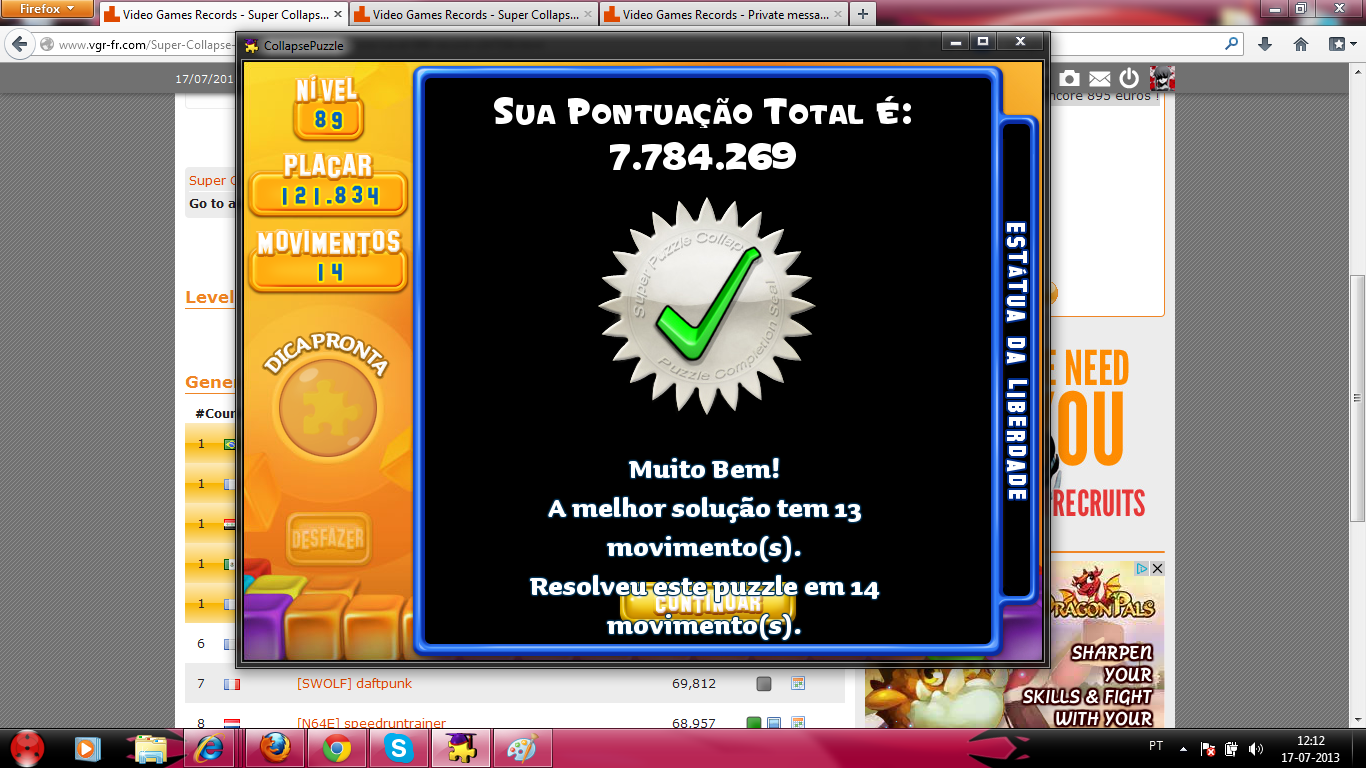Image resolution: width=1366 pixels, height=768 pixels.
Task: Open the envelope messages icon
Action: pos(1099,78)
